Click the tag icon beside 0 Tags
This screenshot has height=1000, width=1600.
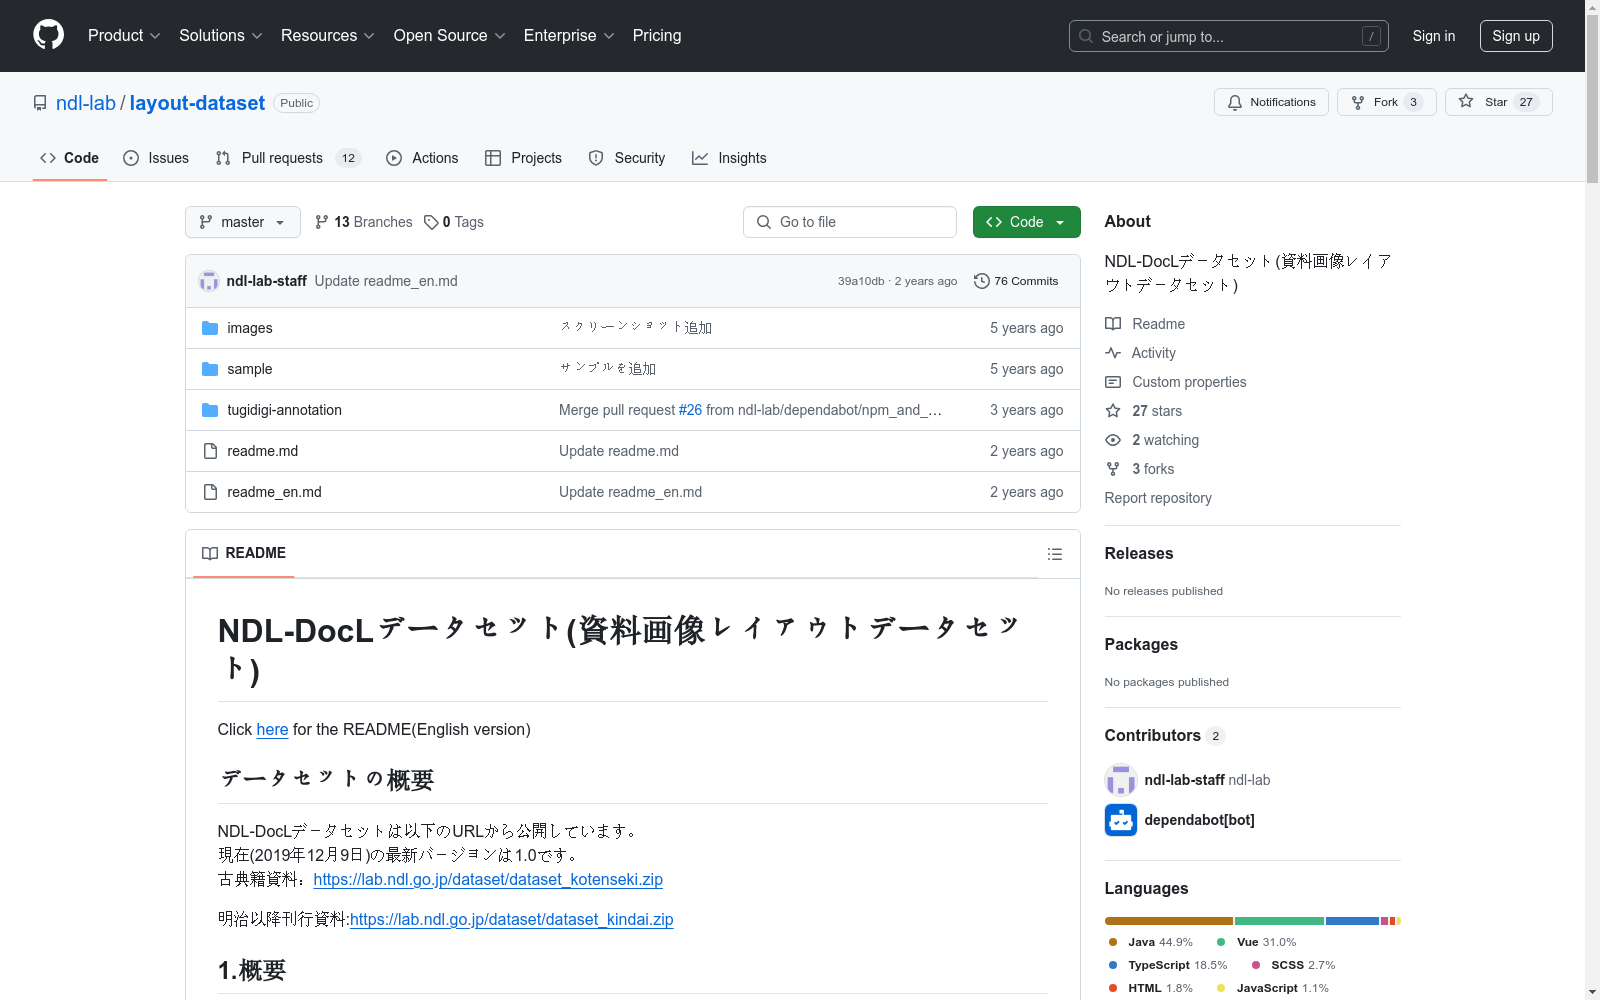[431, 222]
